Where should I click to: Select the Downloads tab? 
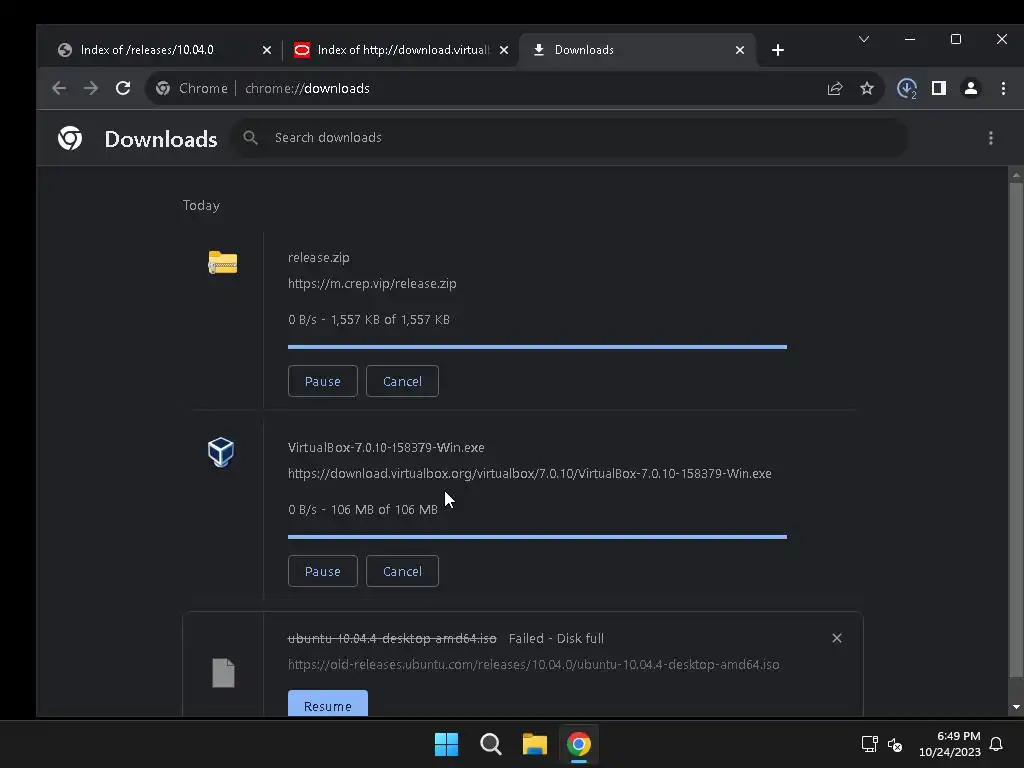point(637,50)
